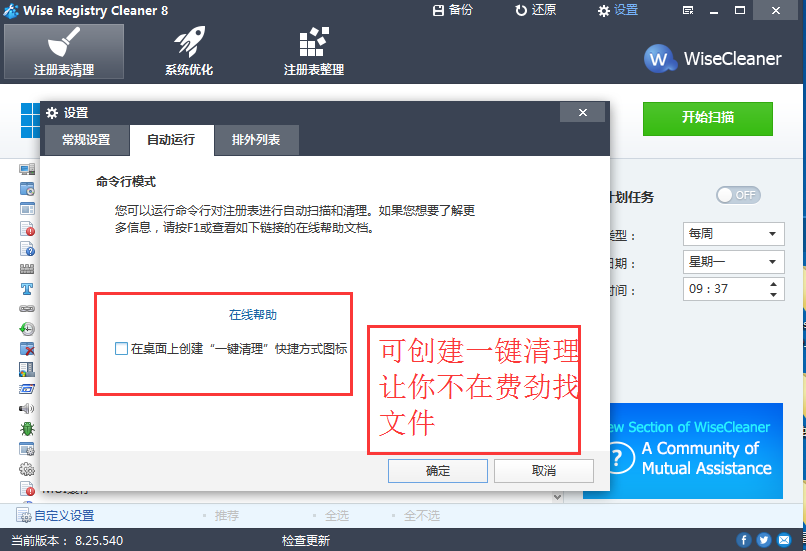This screenshot has height=551, width=806.
Task: Select the document icon with blue question mark
Action: 27,249
